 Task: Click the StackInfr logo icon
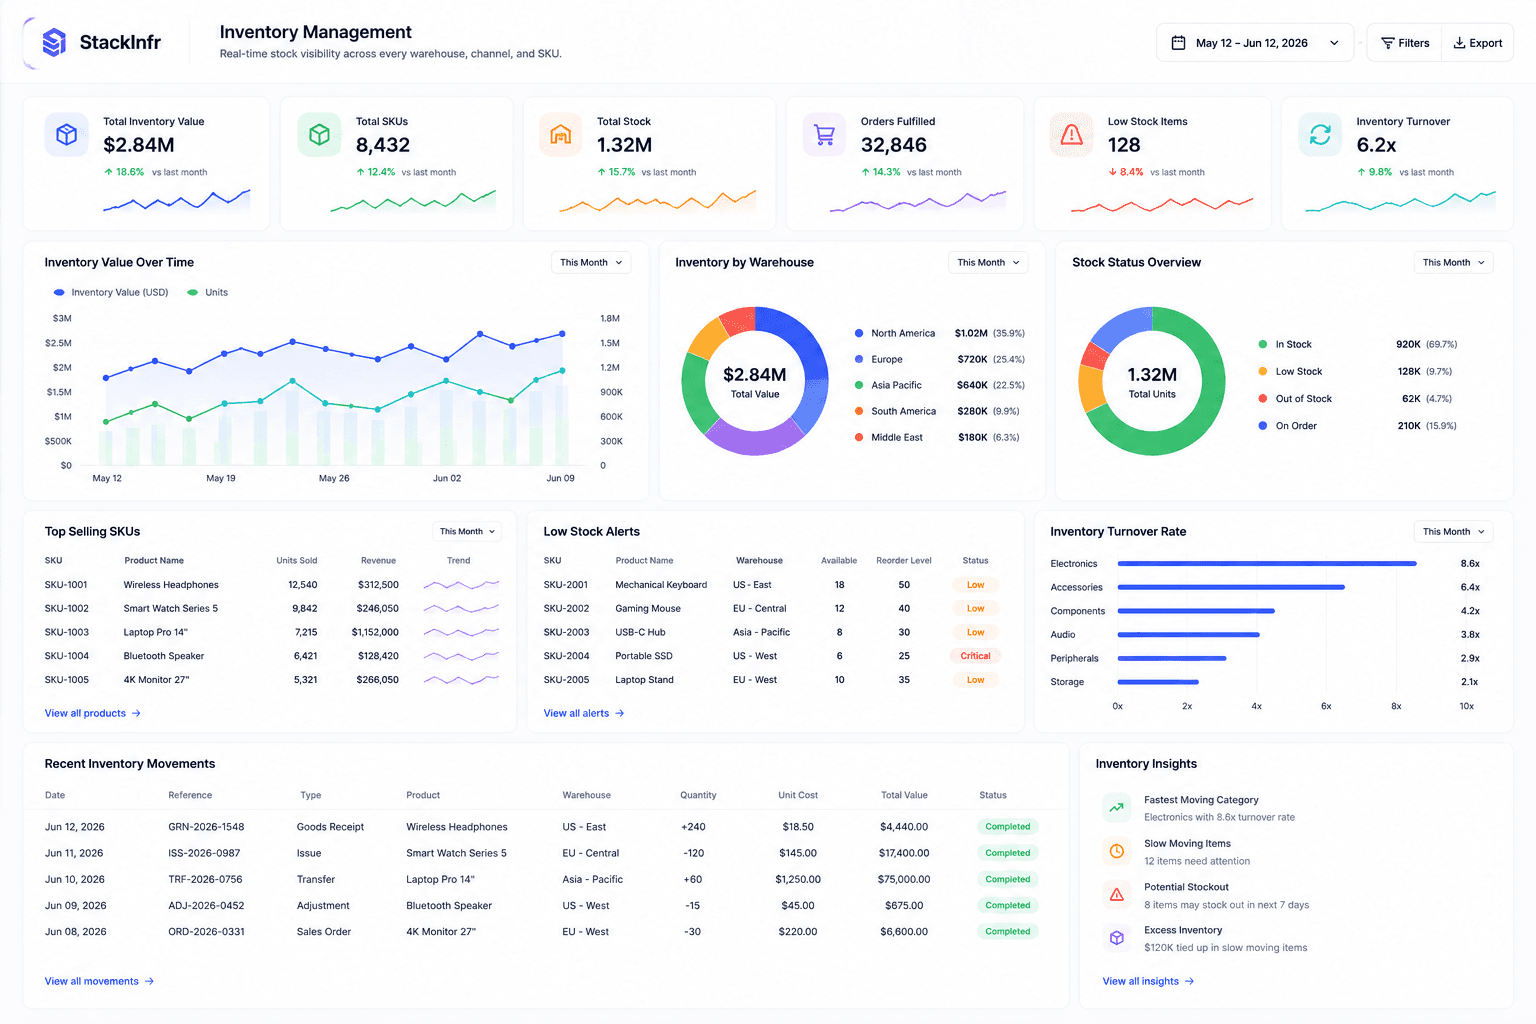(x=54, y=42)
